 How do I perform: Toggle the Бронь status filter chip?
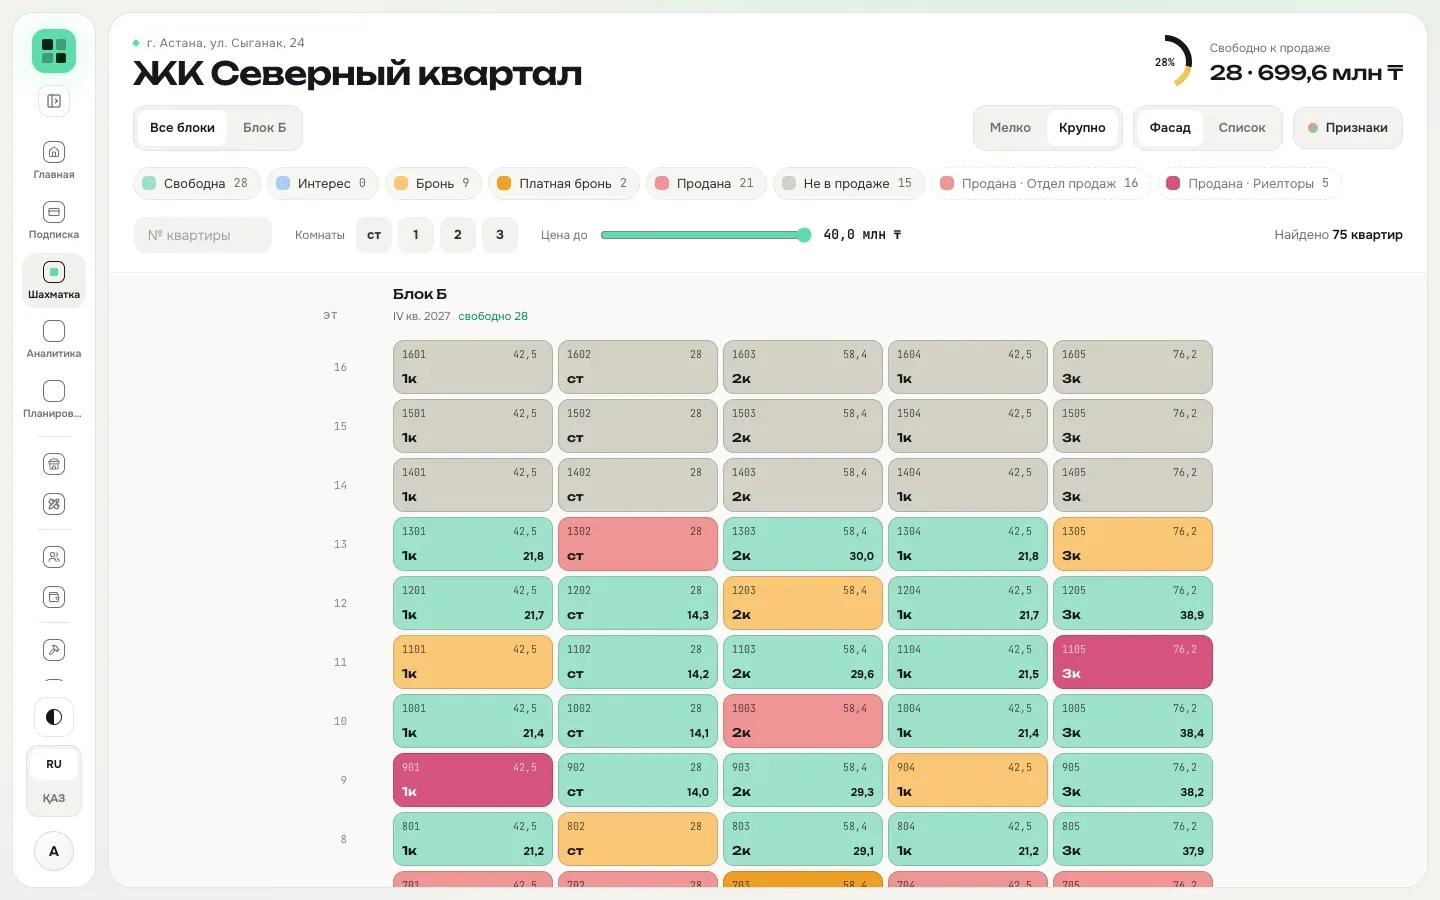pyautogui.click(x=433, y=183)
